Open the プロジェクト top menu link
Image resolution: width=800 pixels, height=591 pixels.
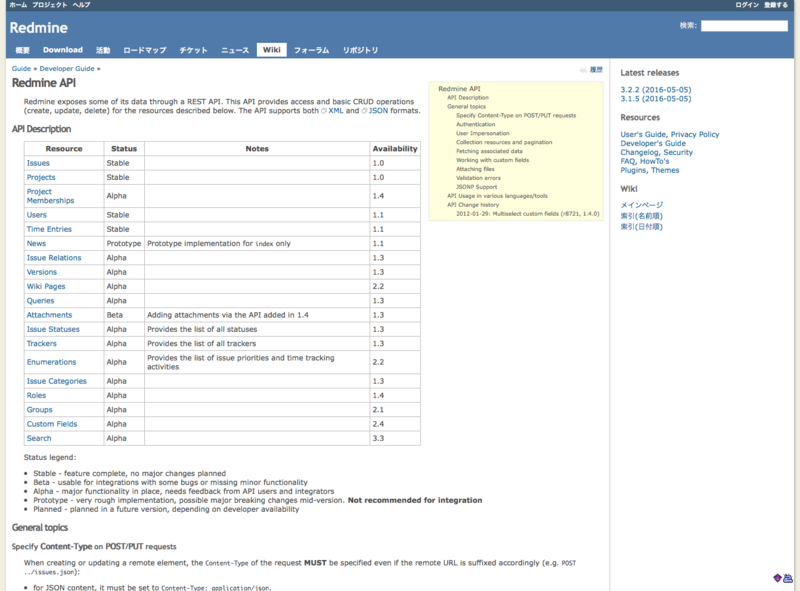coord(49,5)
